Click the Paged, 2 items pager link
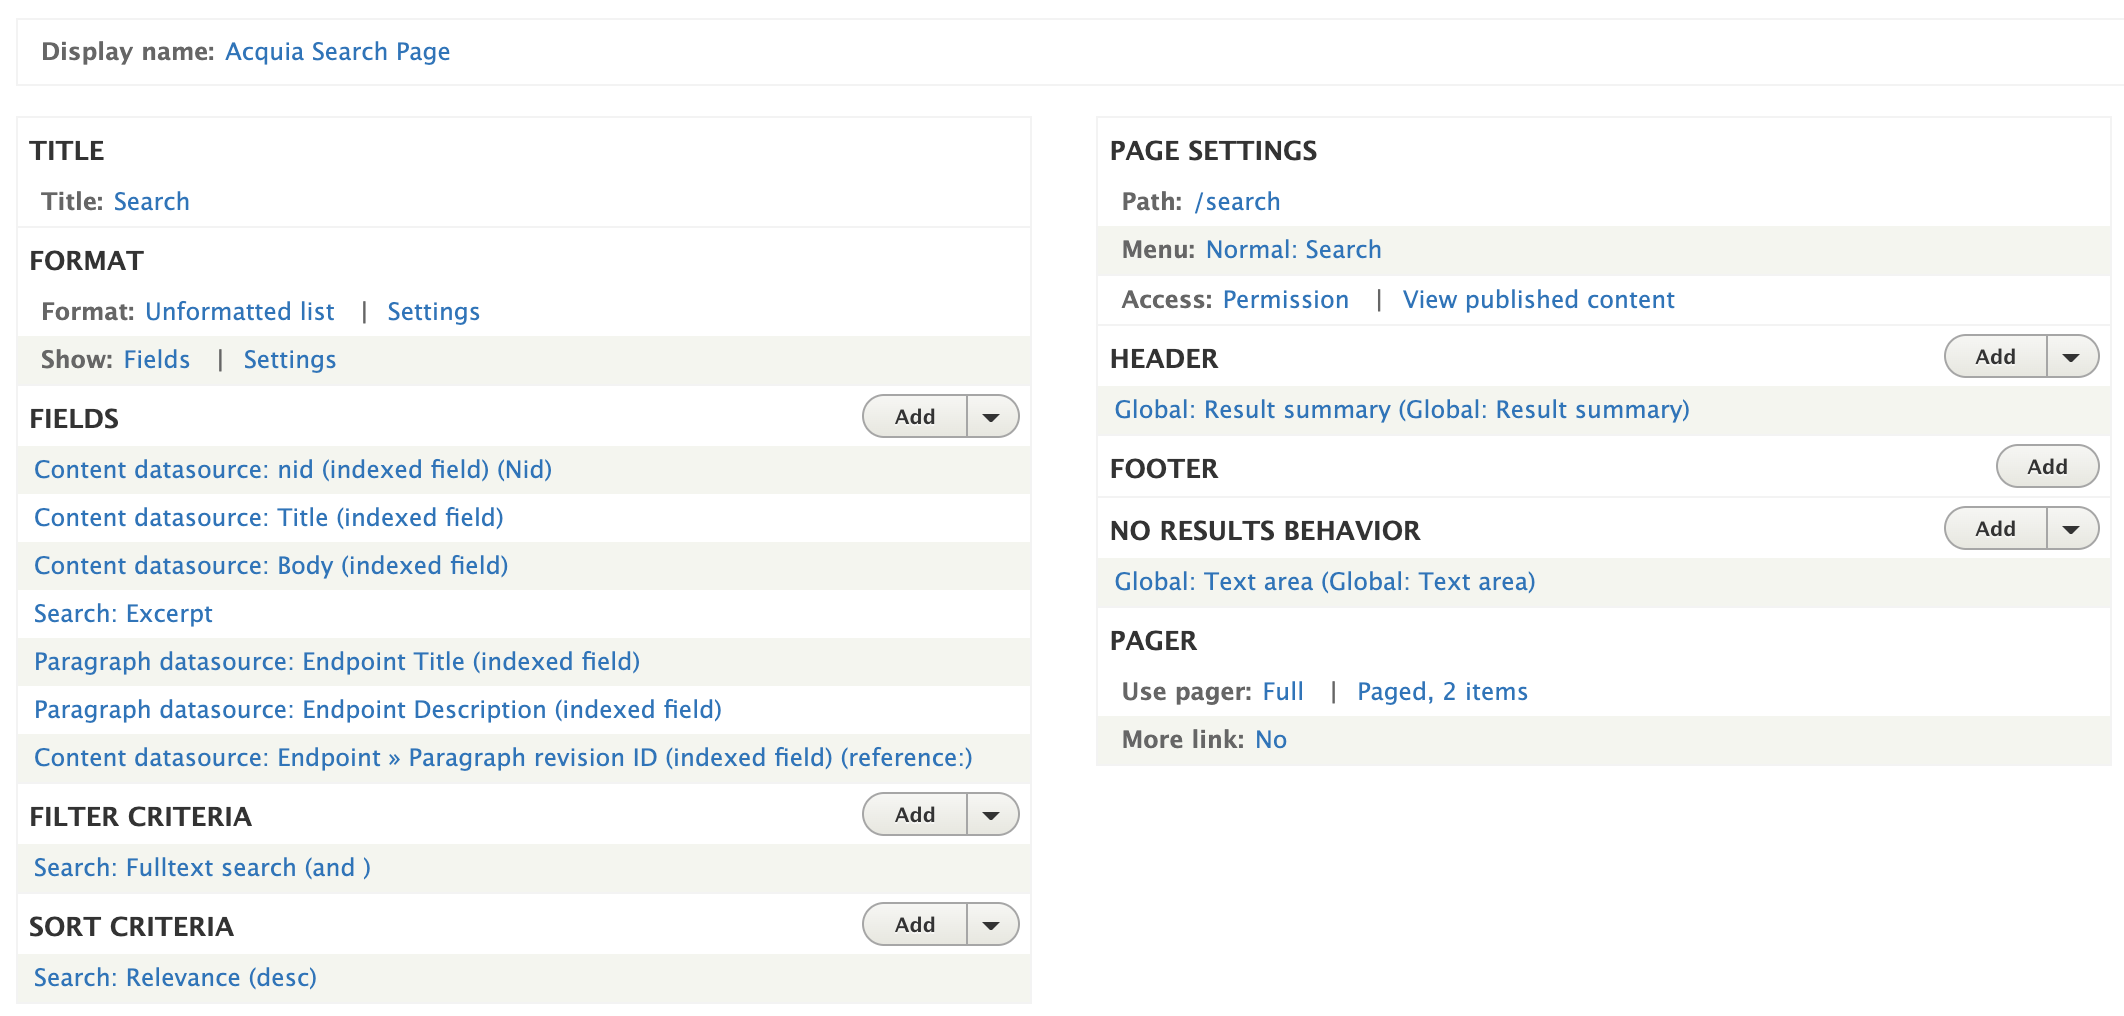The image size is (2124, 1016). pyautogui.click(x=1442, y=692)
